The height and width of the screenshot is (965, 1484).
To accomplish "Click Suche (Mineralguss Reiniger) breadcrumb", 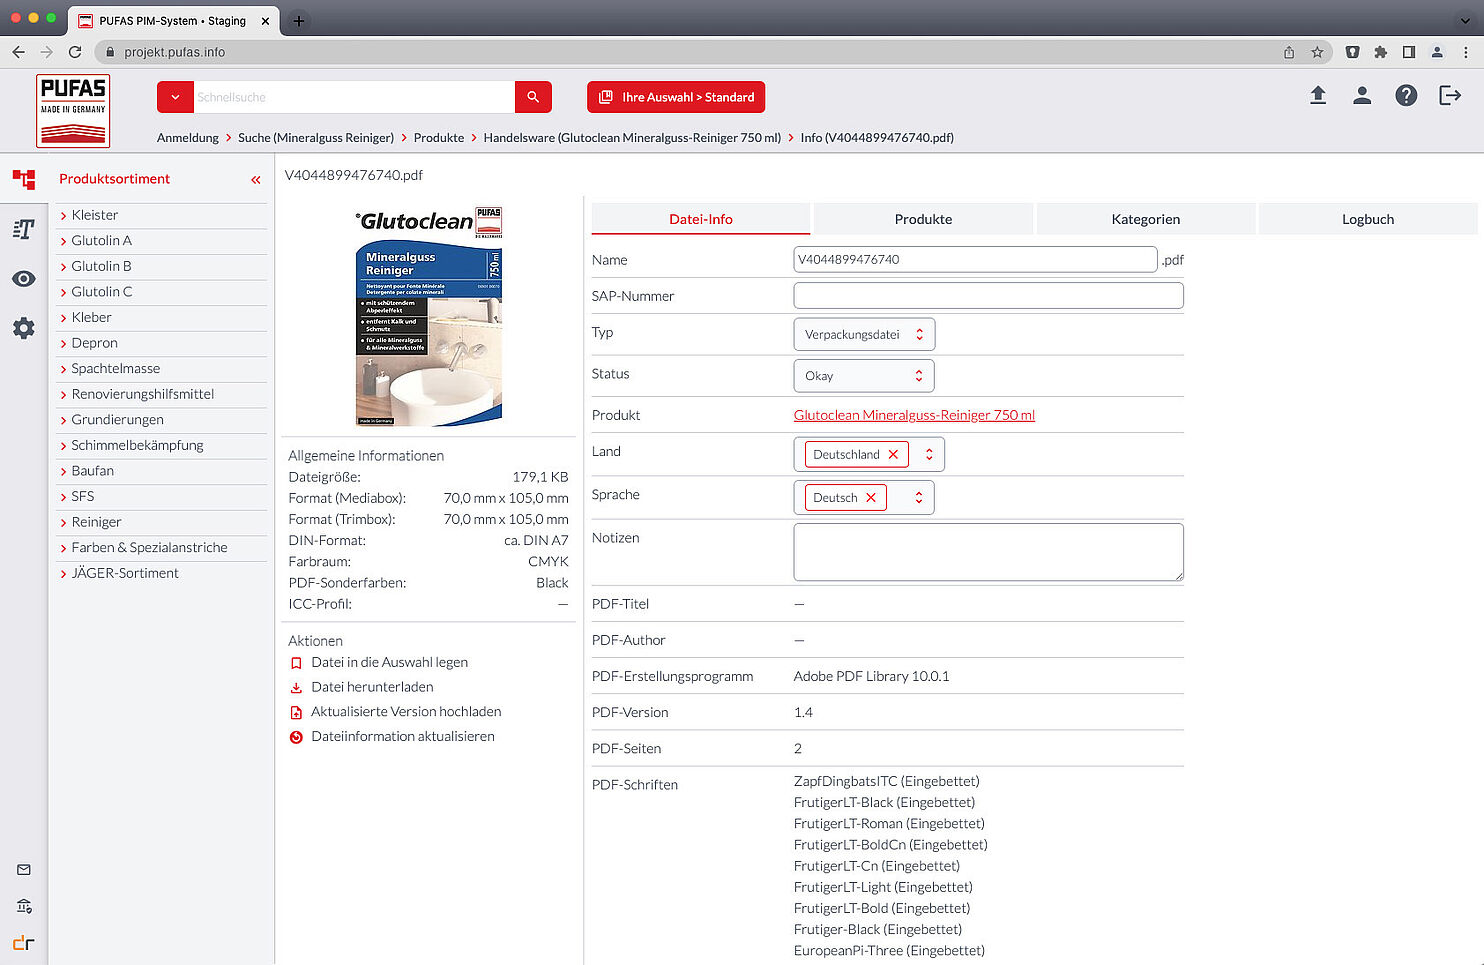I will (x=316, y=138).
